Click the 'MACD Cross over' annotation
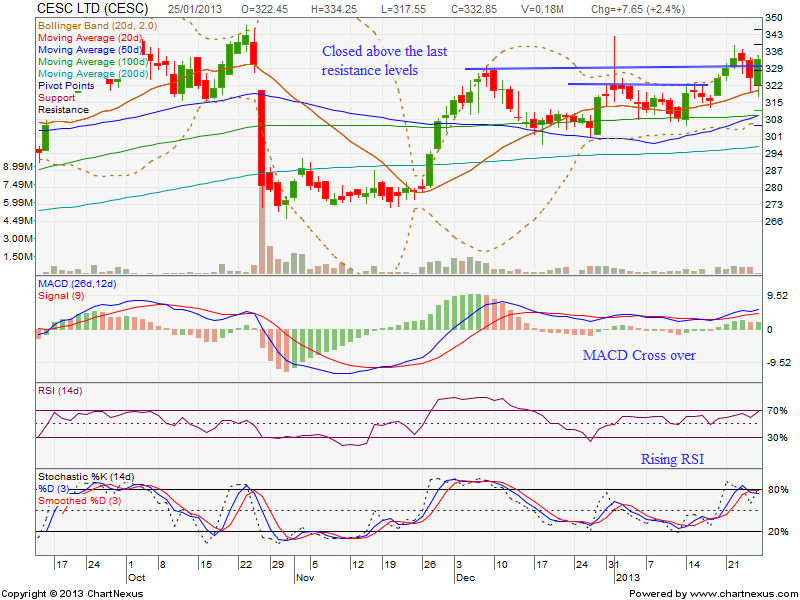Screen dimensions: 800x600 tap(639, 355)
